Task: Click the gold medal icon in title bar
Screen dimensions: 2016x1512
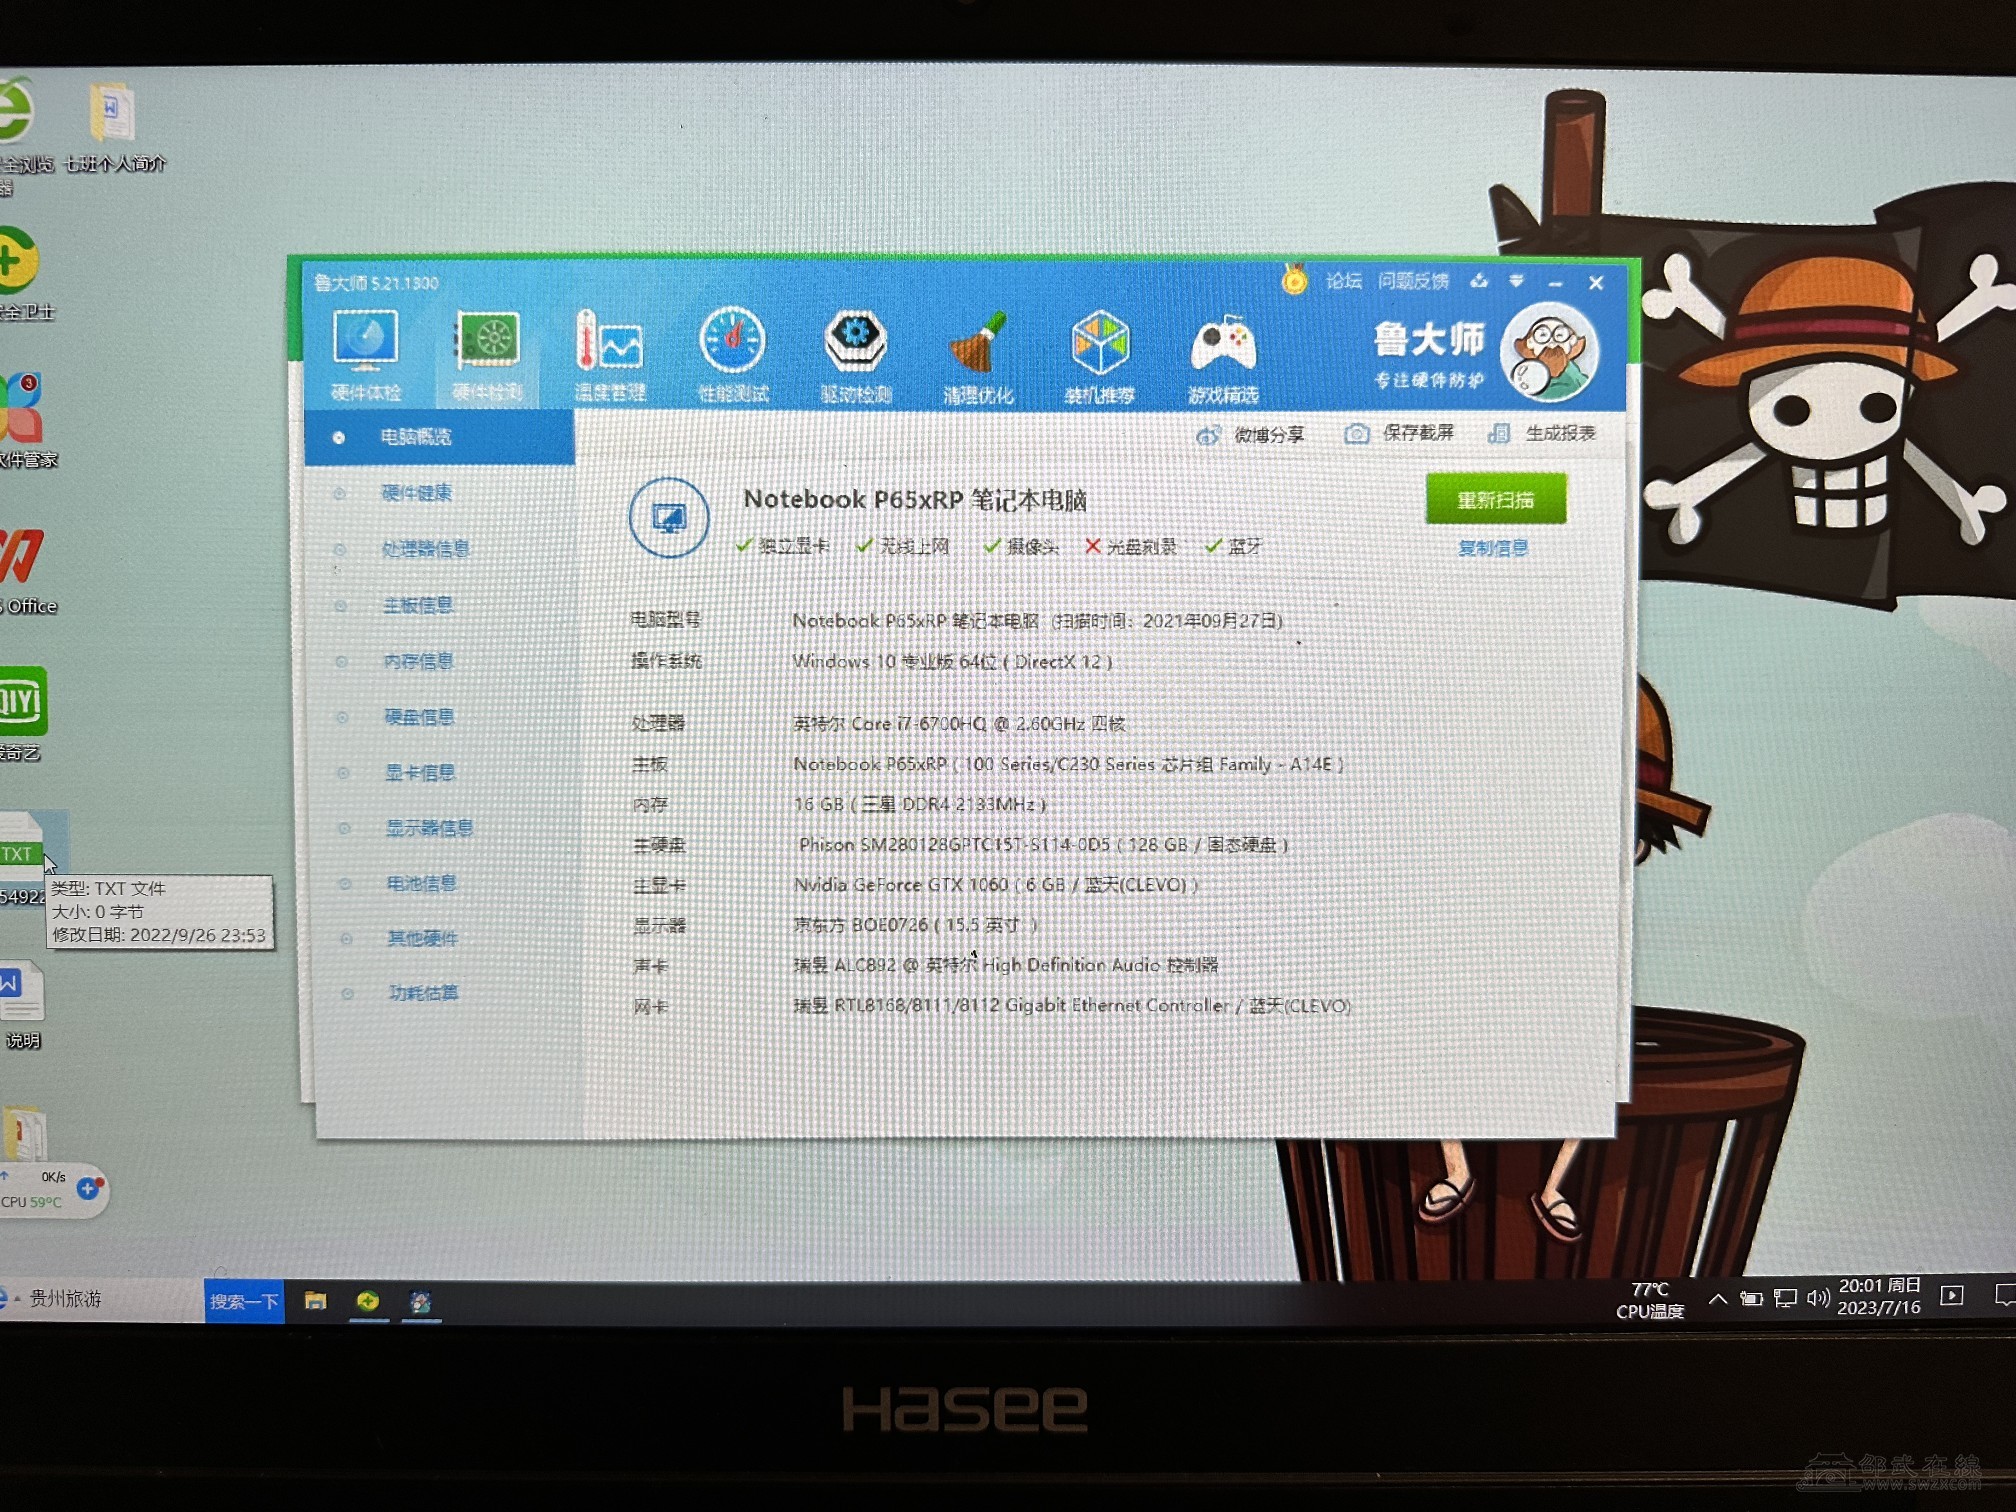Action: pyautogui.click(x=1294, y=279)
